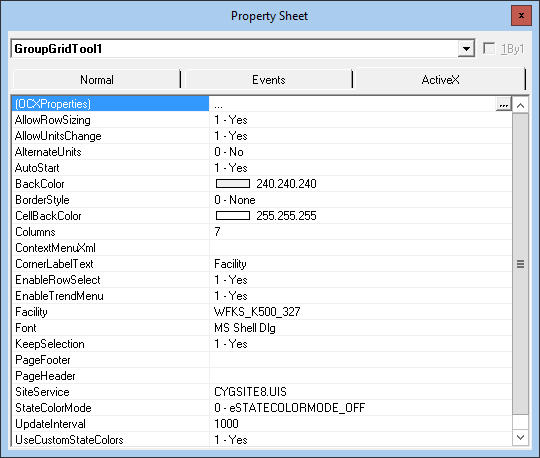Select the EnableRowSelect property name
Viewport: 540px width, 458px height.
click(x=58, y=280)
